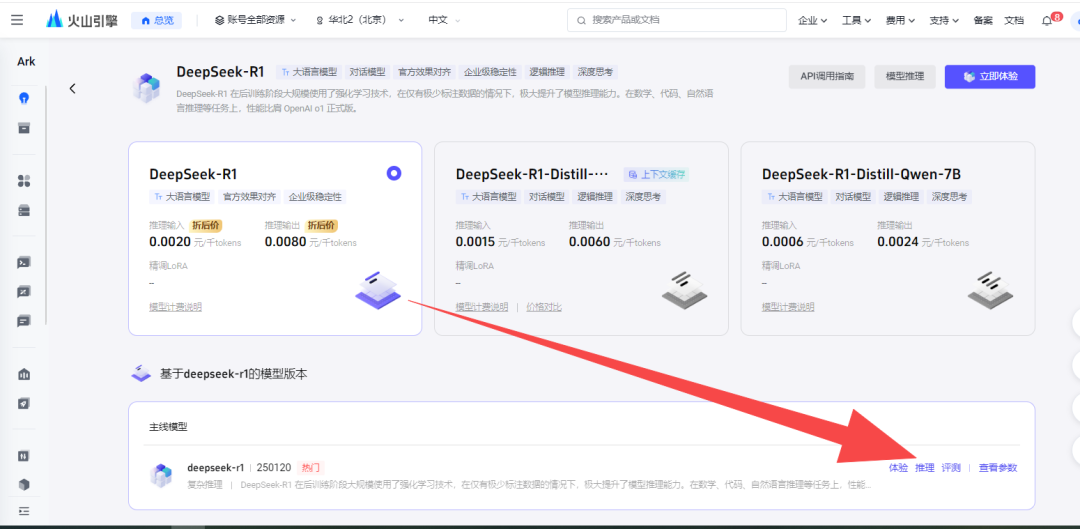Click the 0.0024 output price value
This screenshot has height=529, width=1080.
(897, 242)
